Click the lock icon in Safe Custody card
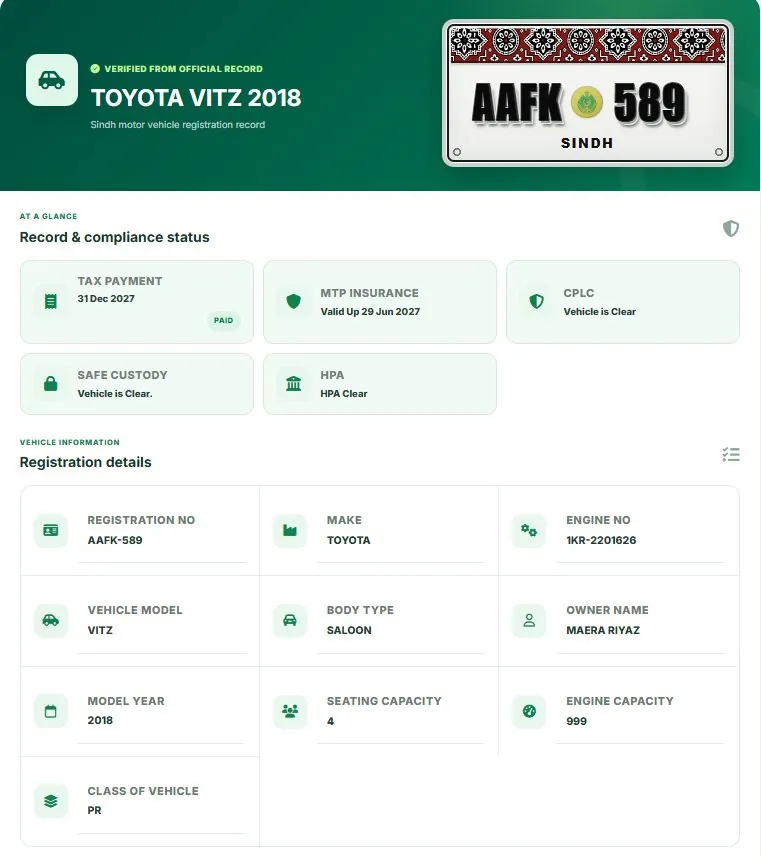Image resolution: width=761 pixels, height=856 pixels. click(x=51, y=384)
